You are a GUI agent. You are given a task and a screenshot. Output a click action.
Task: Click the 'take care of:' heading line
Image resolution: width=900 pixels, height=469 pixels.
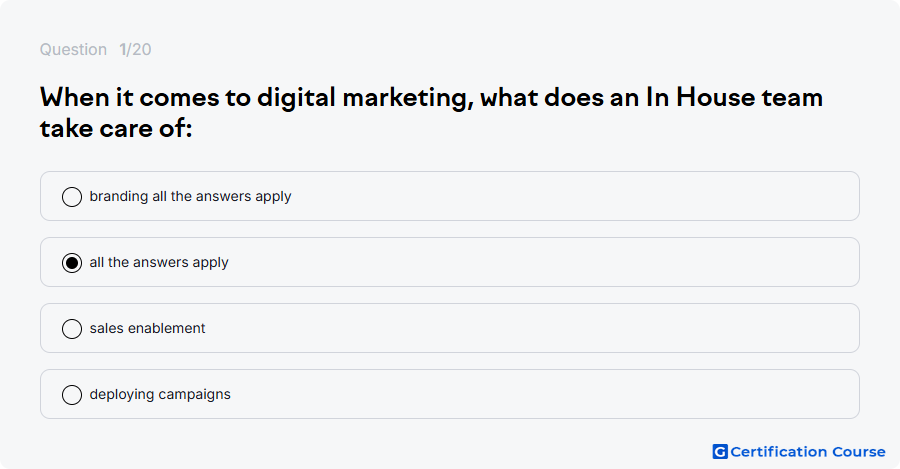click(116, 128)
